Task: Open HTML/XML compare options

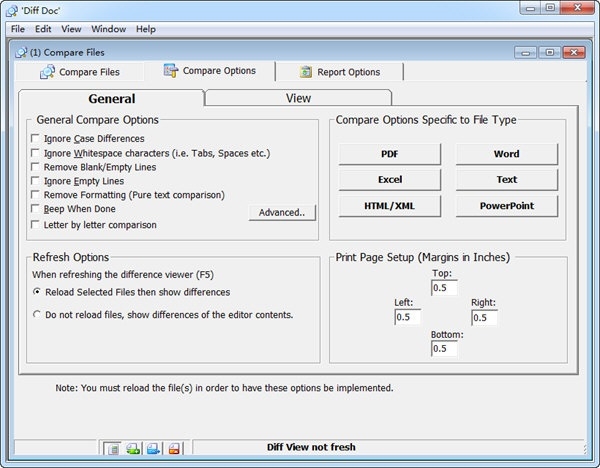Action: (x=390, y=206)
